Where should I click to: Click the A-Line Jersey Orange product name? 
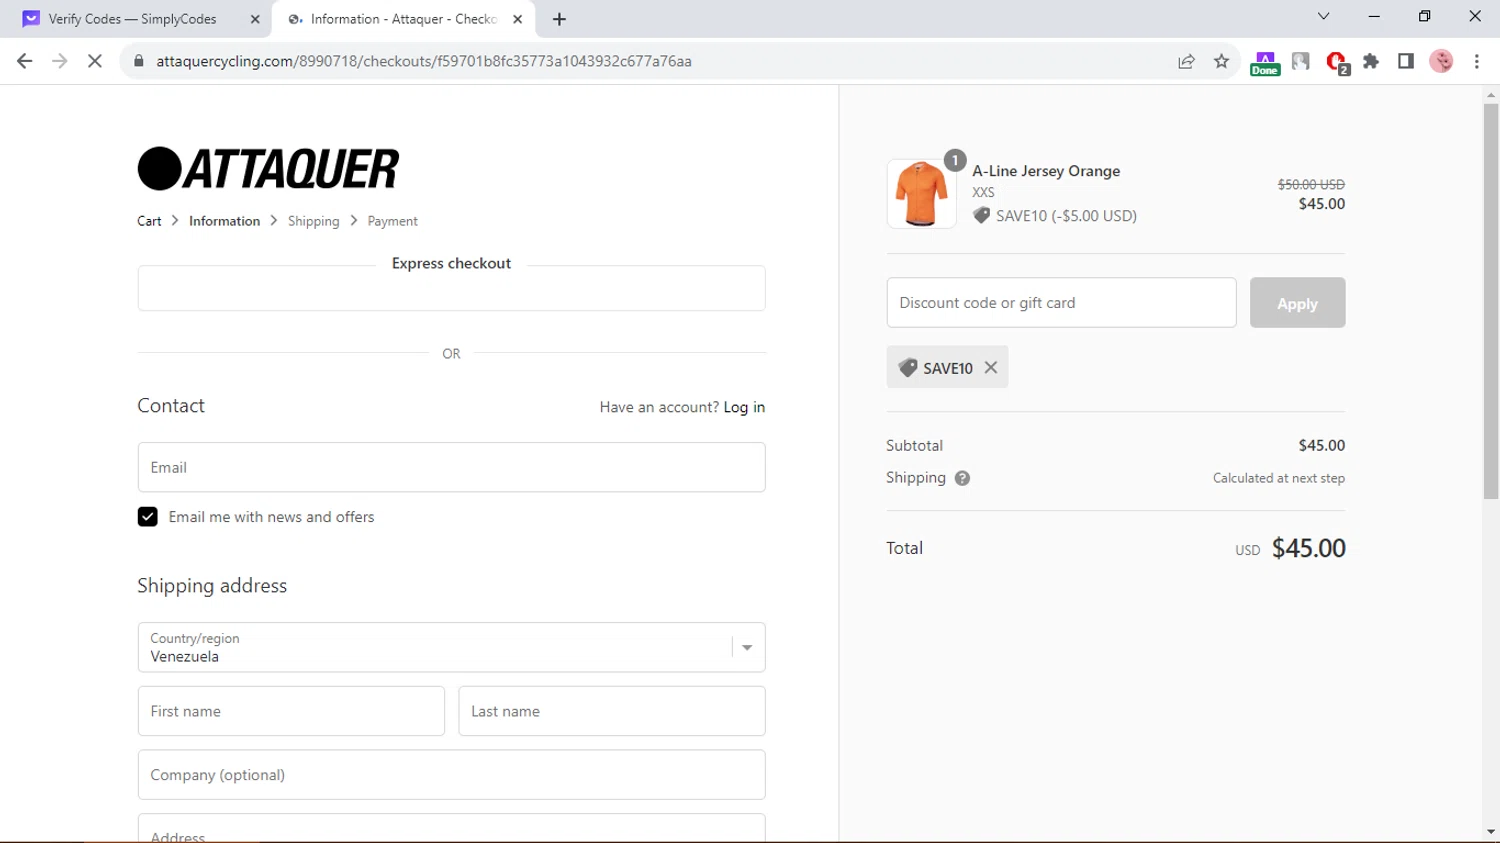pyautogui.click(x=1046, y=171)
